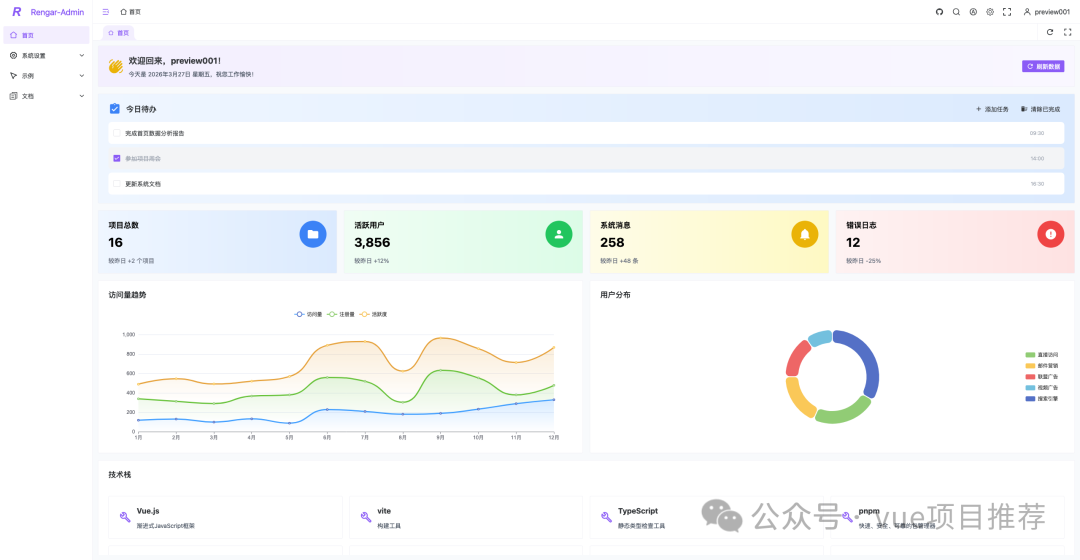Open settings via the gear icon
The height and width of the screenshot is (560, 1080).
[990, 12]
